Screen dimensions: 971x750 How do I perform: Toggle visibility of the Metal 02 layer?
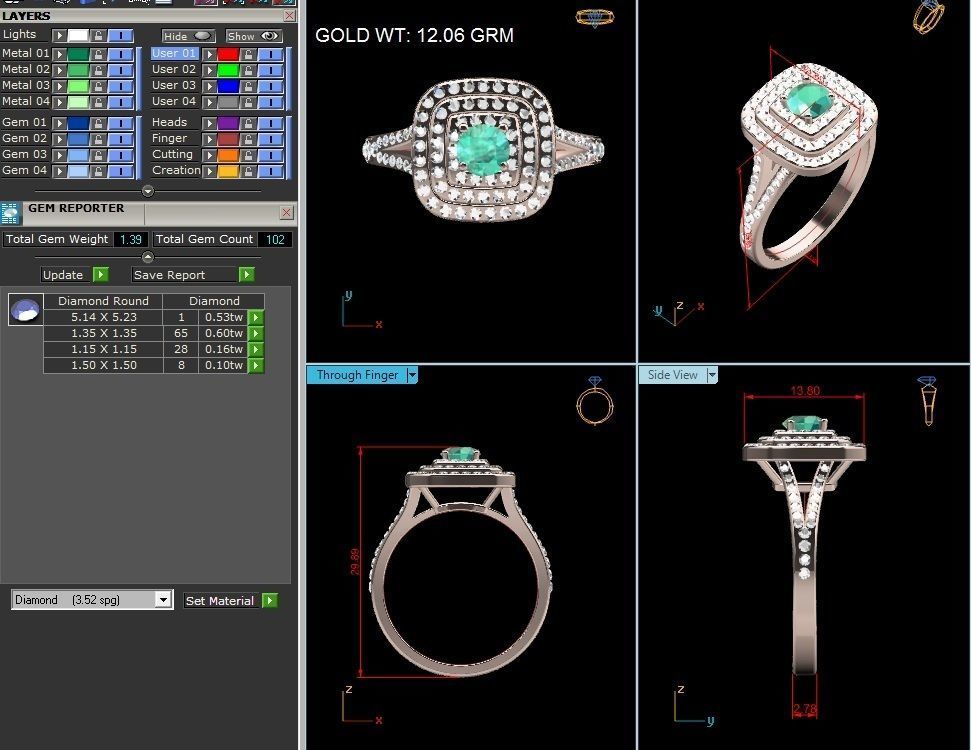pyautogui.click(x=121, y=70)
